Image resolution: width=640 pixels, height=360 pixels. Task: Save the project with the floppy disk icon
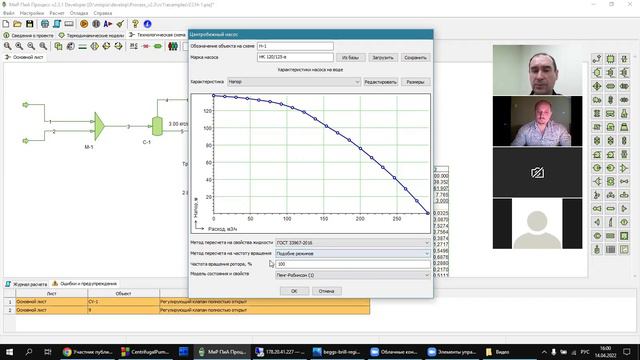[29, 24]
